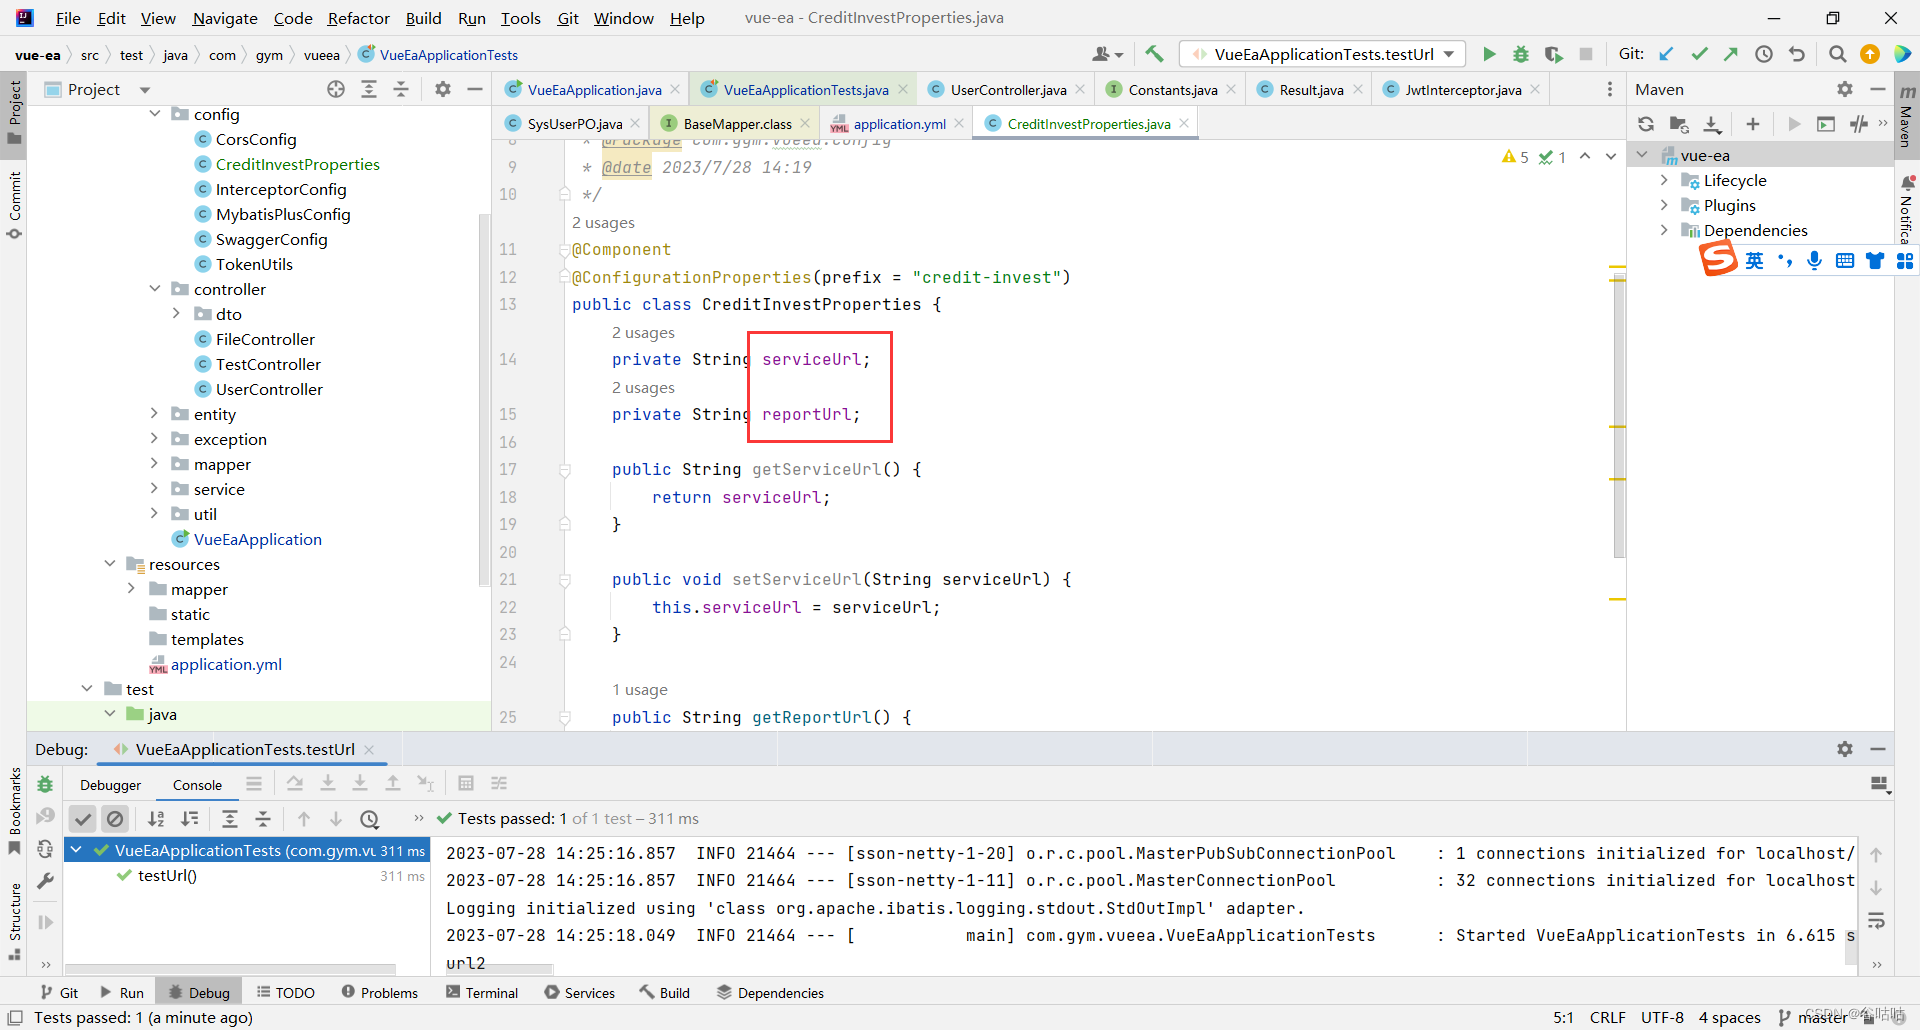
Task: Click editor vertical scrollbar thumb
Action: 1619,414
